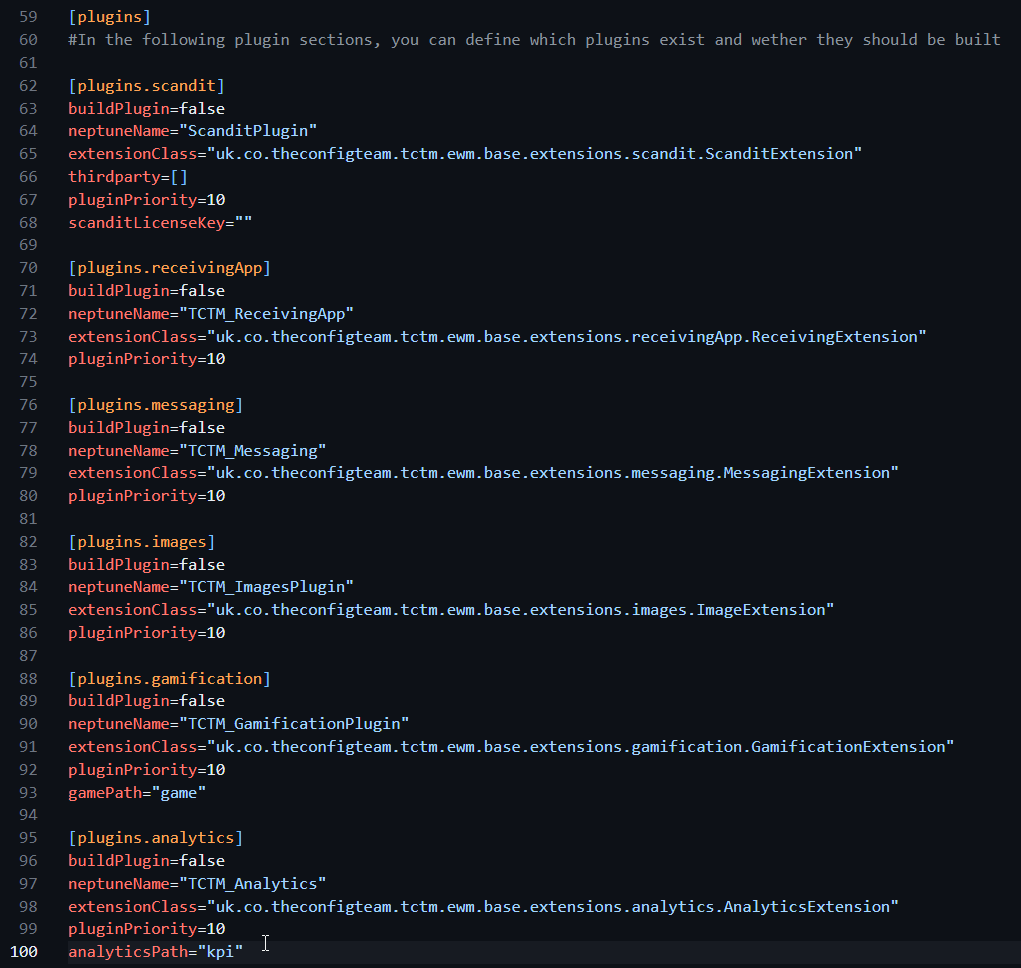The image size is (1021, 968).
Task: Click the comment text on line 60
Action: [534, 40]
